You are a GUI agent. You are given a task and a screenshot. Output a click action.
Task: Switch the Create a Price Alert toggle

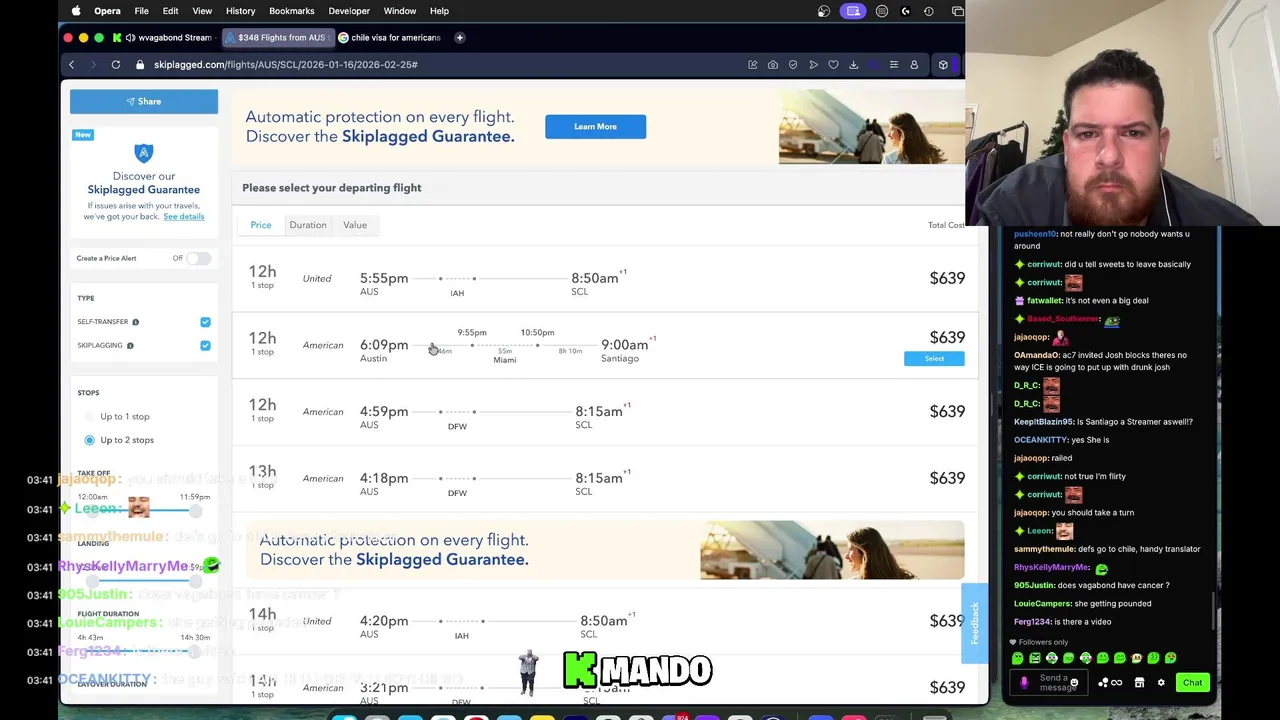[198, 258]
